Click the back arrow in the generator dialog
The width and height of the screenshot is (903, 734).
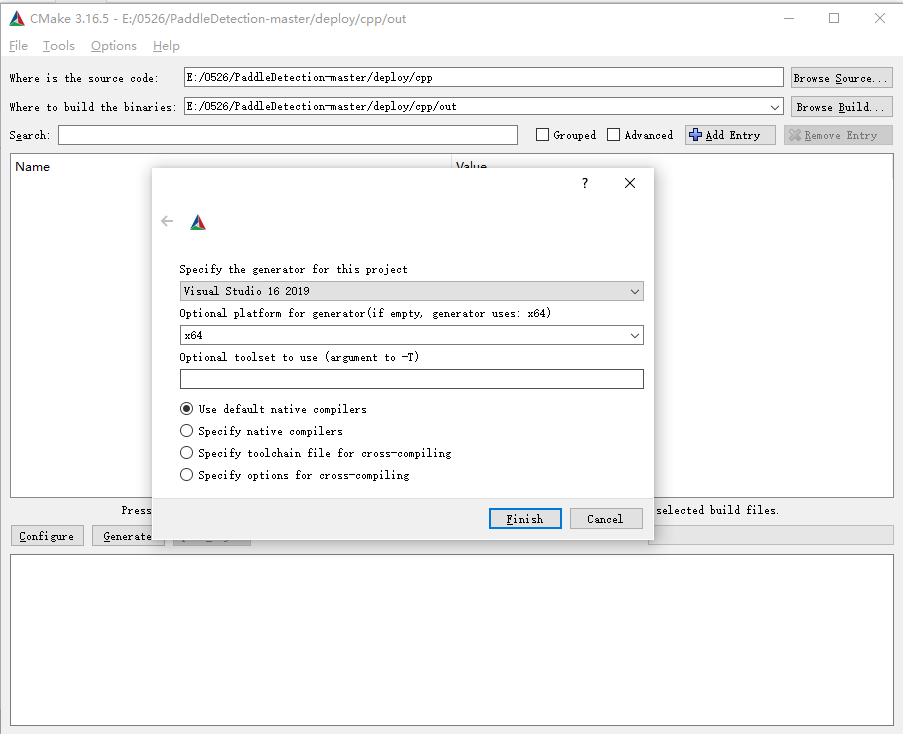coord(167,222)
